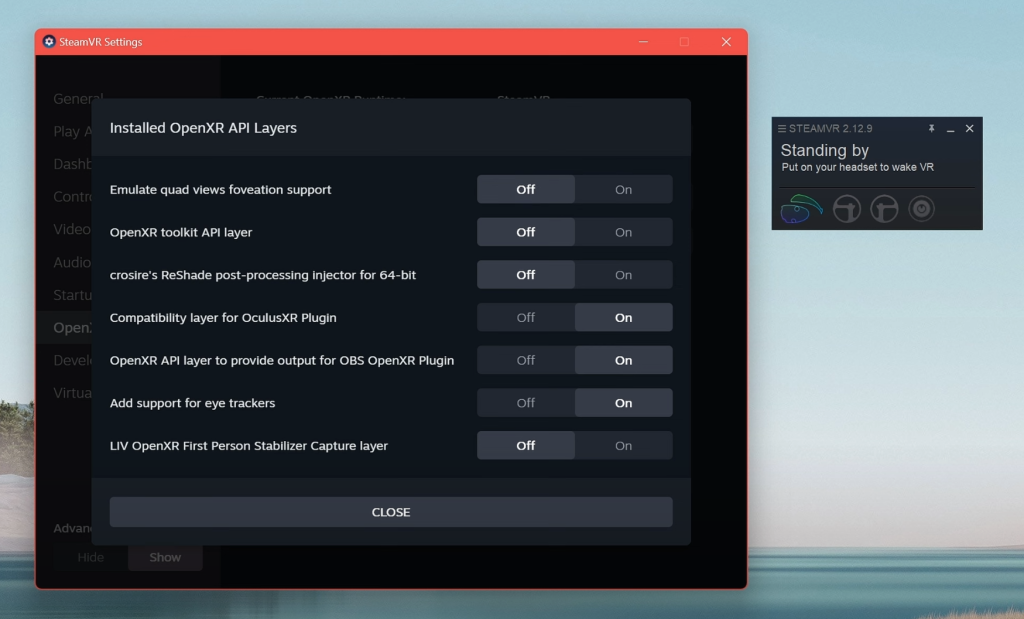Click 'LIV OpenXR First Person Stabilizer Capture layer' text

[x=249, y=445]
